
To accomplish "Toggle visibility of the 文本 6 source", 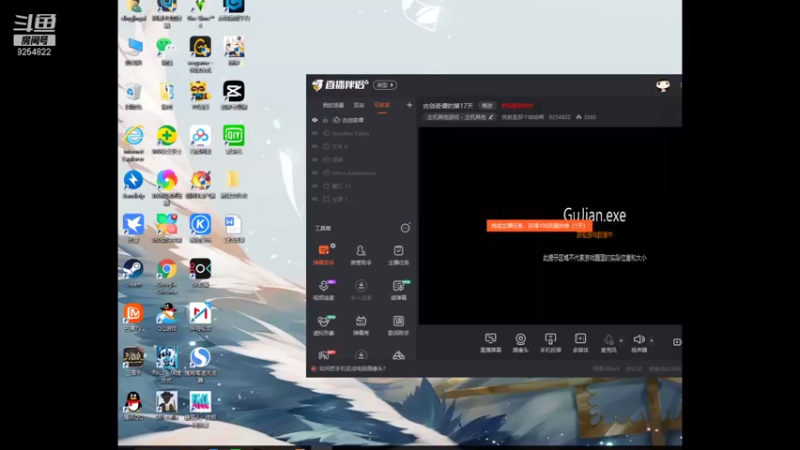I will tap(315, 146).
